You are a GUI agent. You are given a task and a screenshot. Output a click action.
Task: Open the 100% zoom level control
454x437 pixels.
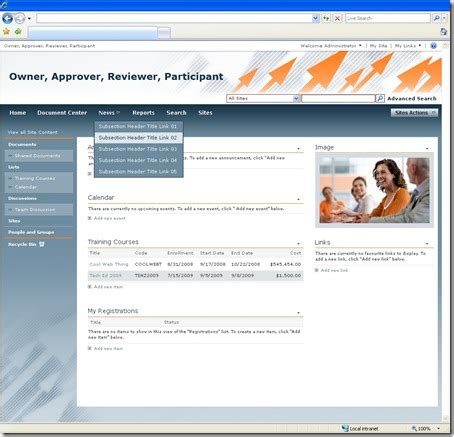tap(426, 429)
